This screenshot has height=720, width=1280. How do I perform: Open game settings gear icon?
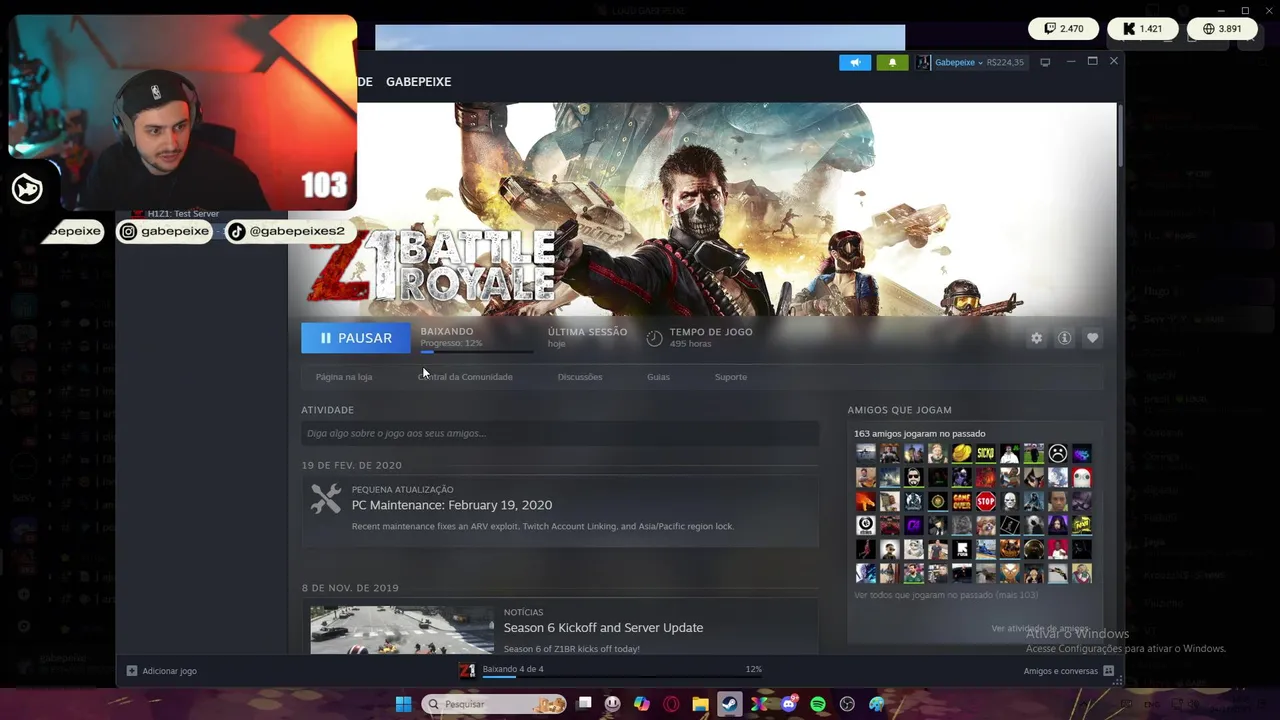1037,338
